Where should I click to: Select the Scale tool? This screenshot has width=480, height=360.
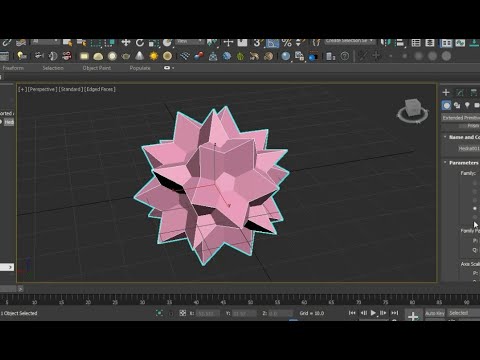(x=154, y=43)
